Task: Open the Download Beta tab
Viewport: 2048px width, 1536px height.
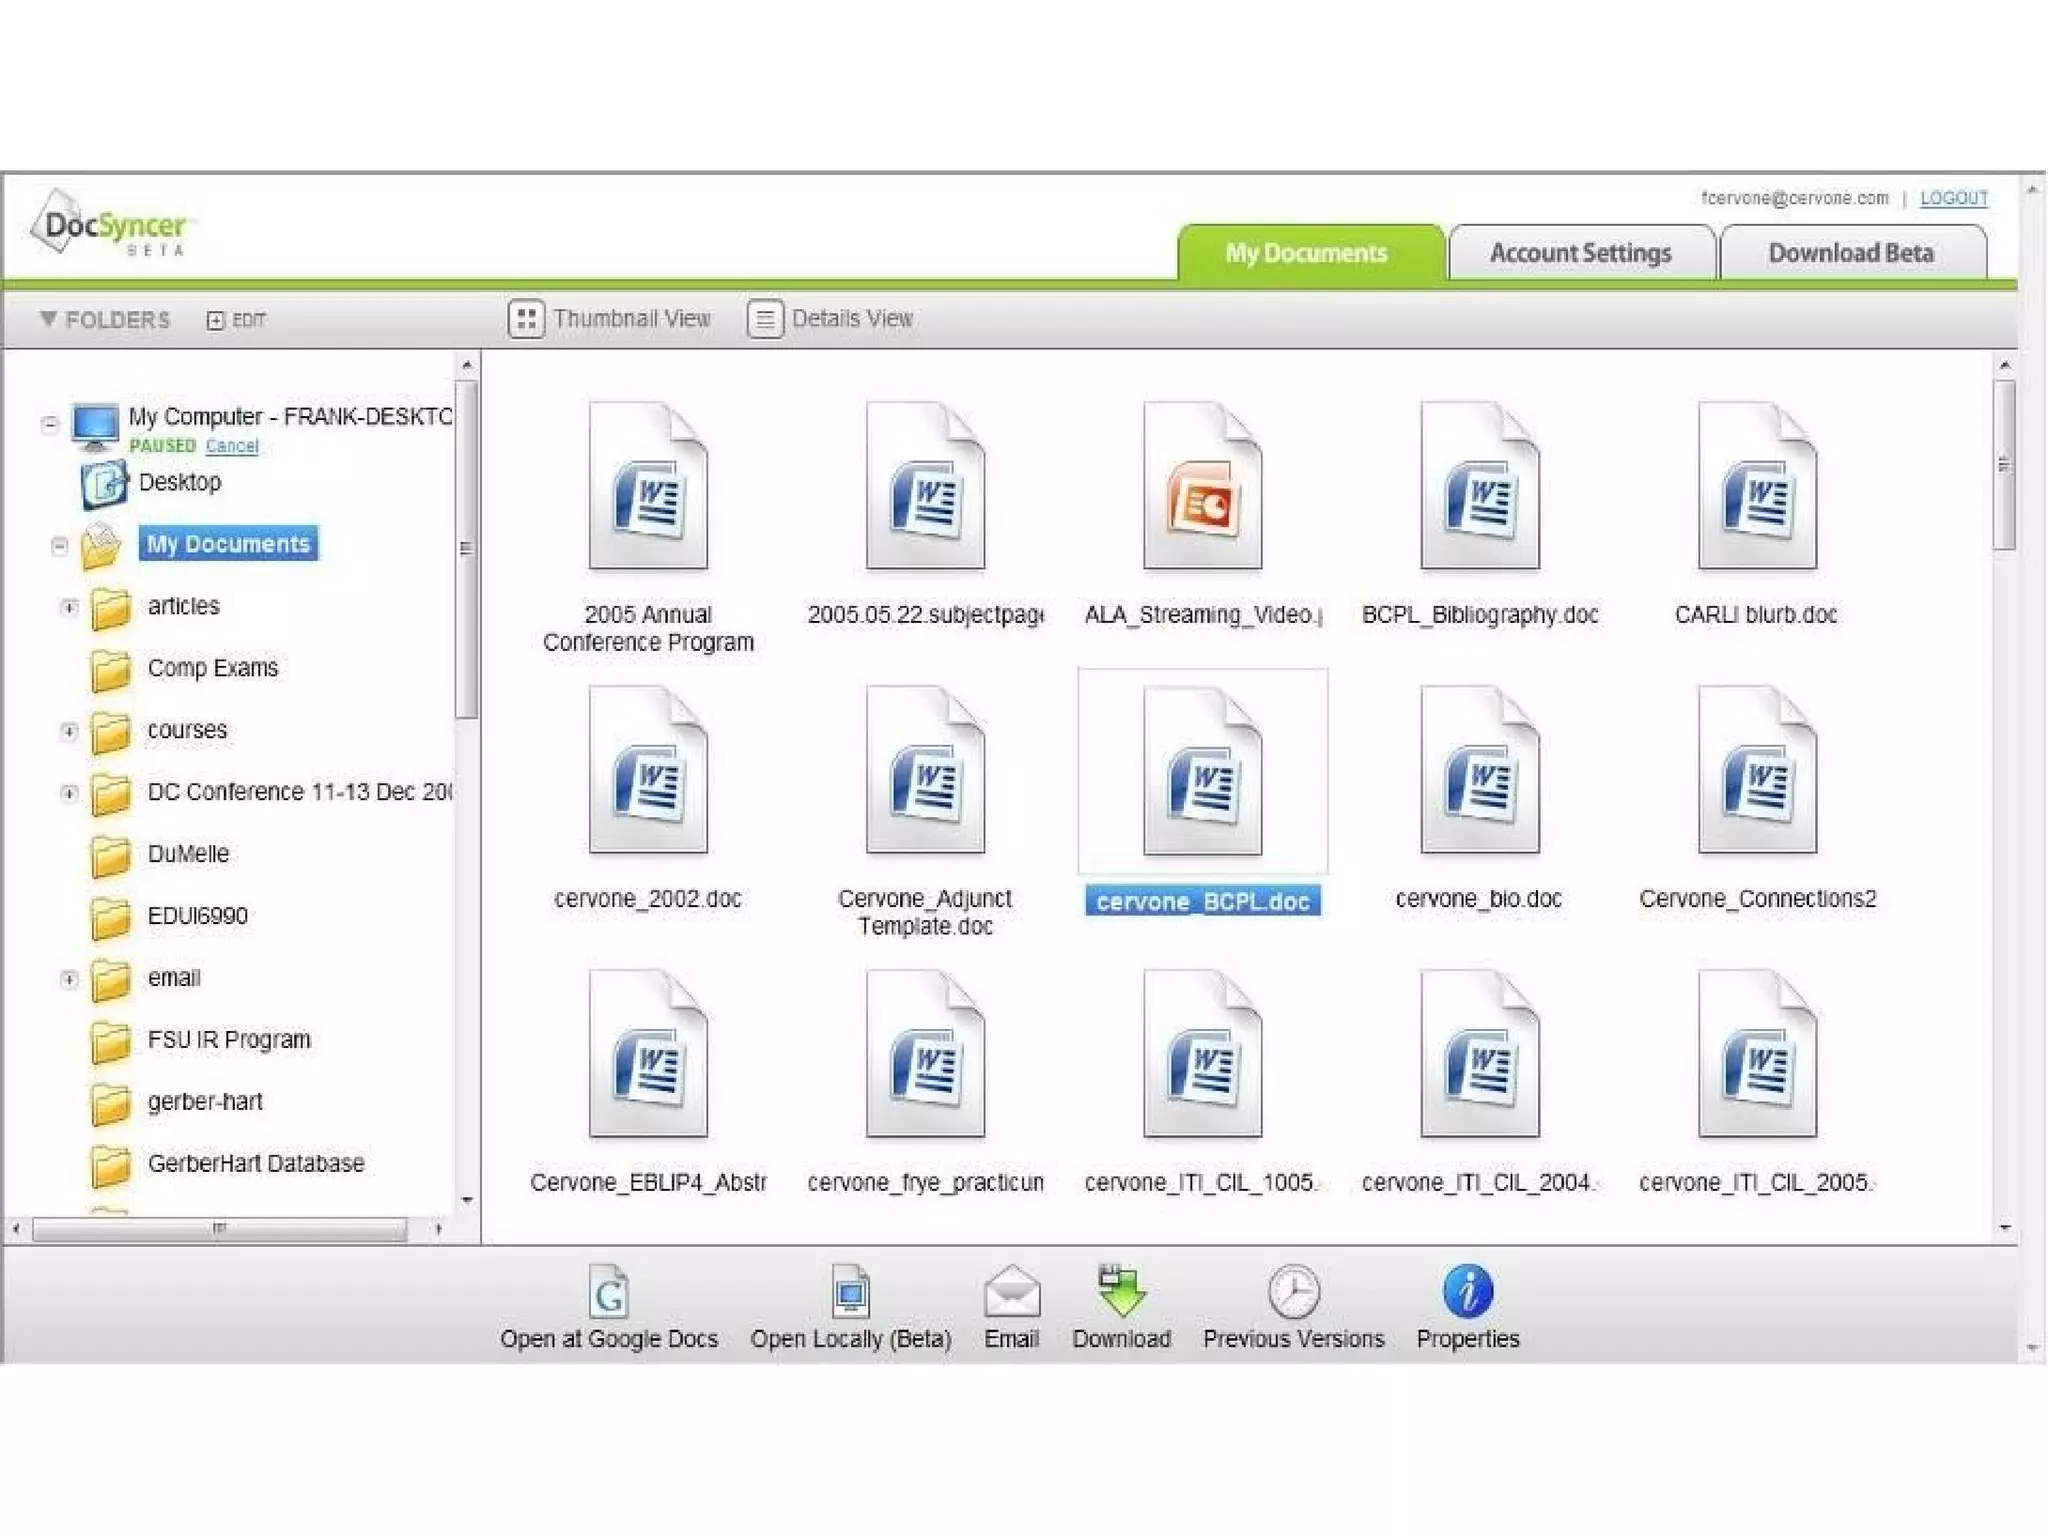Action: (1850, 254)
